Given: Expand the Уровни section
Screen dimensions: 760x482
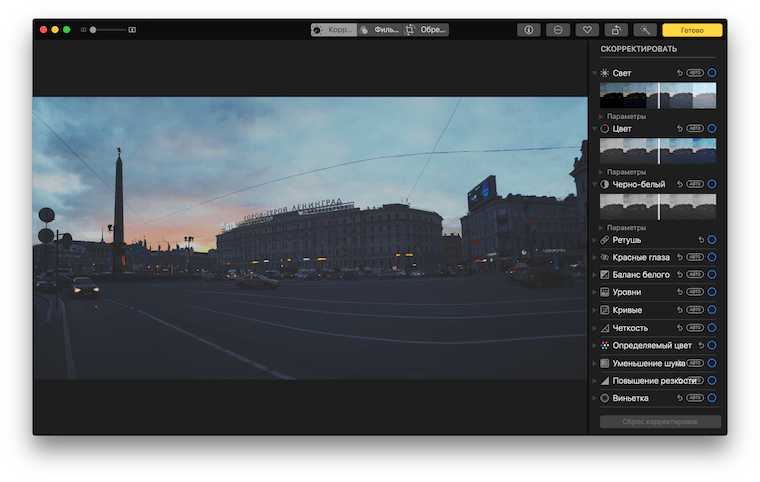Looking at the screenshot, I should pyautogui.click(x=595, y=292).
